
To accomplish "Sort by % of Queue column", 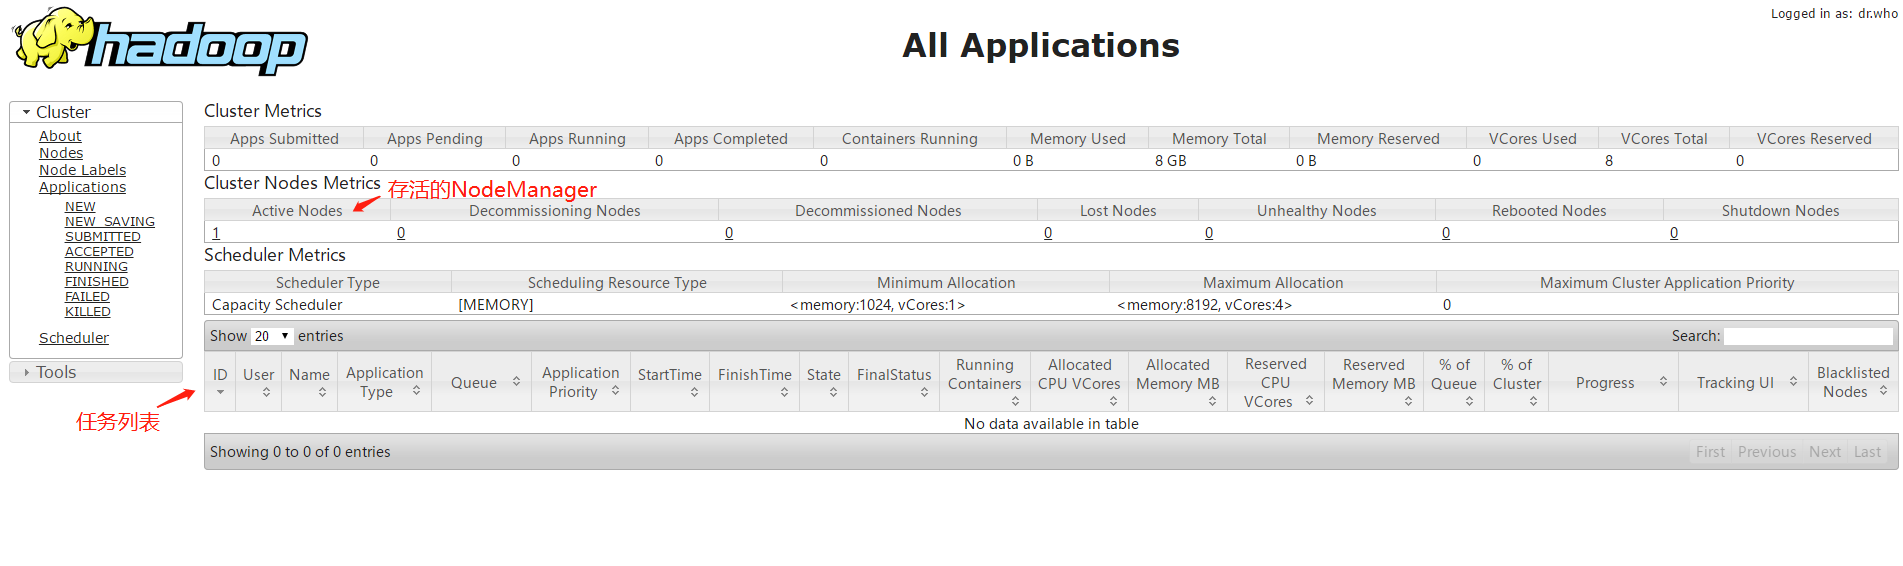I will [1454, 382].
